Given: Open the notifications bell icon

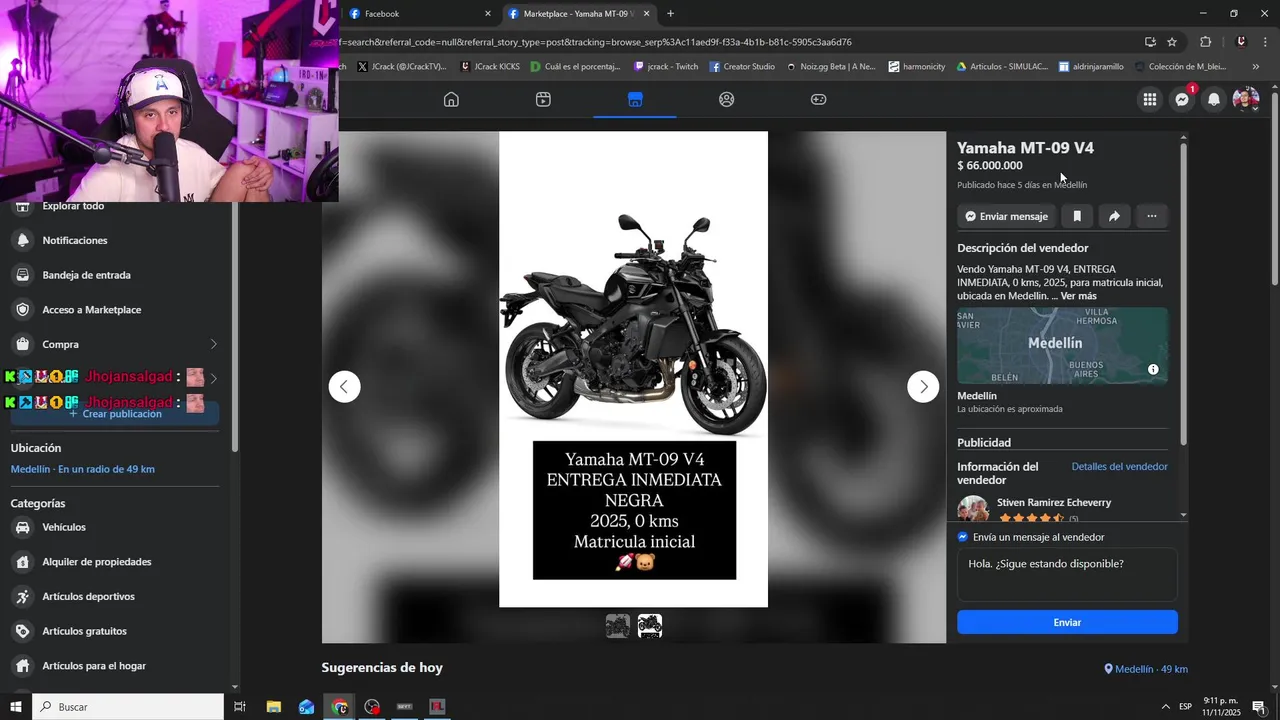Looking at the screenshot, I should point(1214,99).
